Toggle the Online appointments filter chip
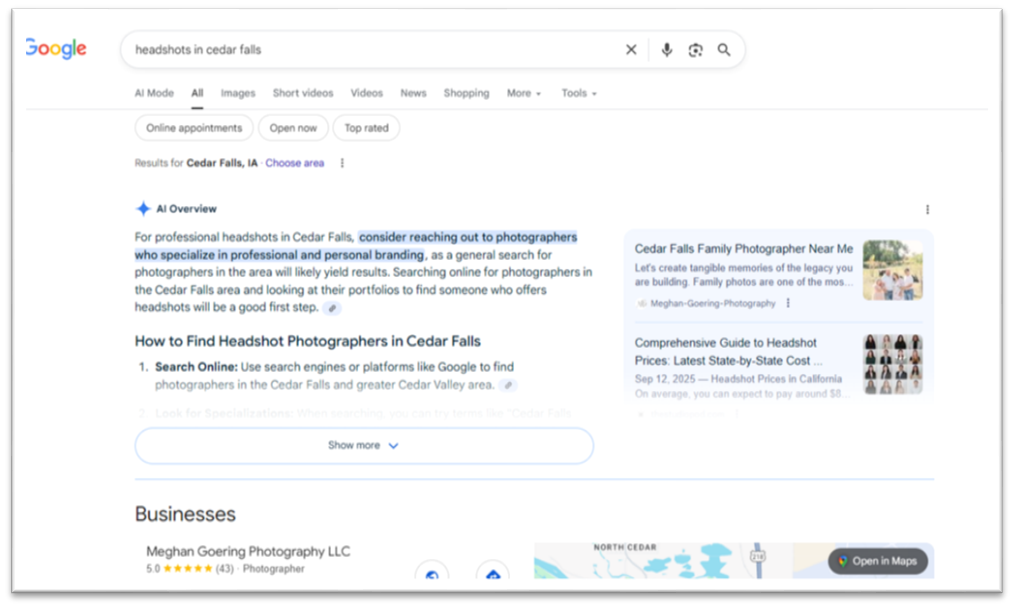The image size is (1013, 607). (x=194, y=128)
